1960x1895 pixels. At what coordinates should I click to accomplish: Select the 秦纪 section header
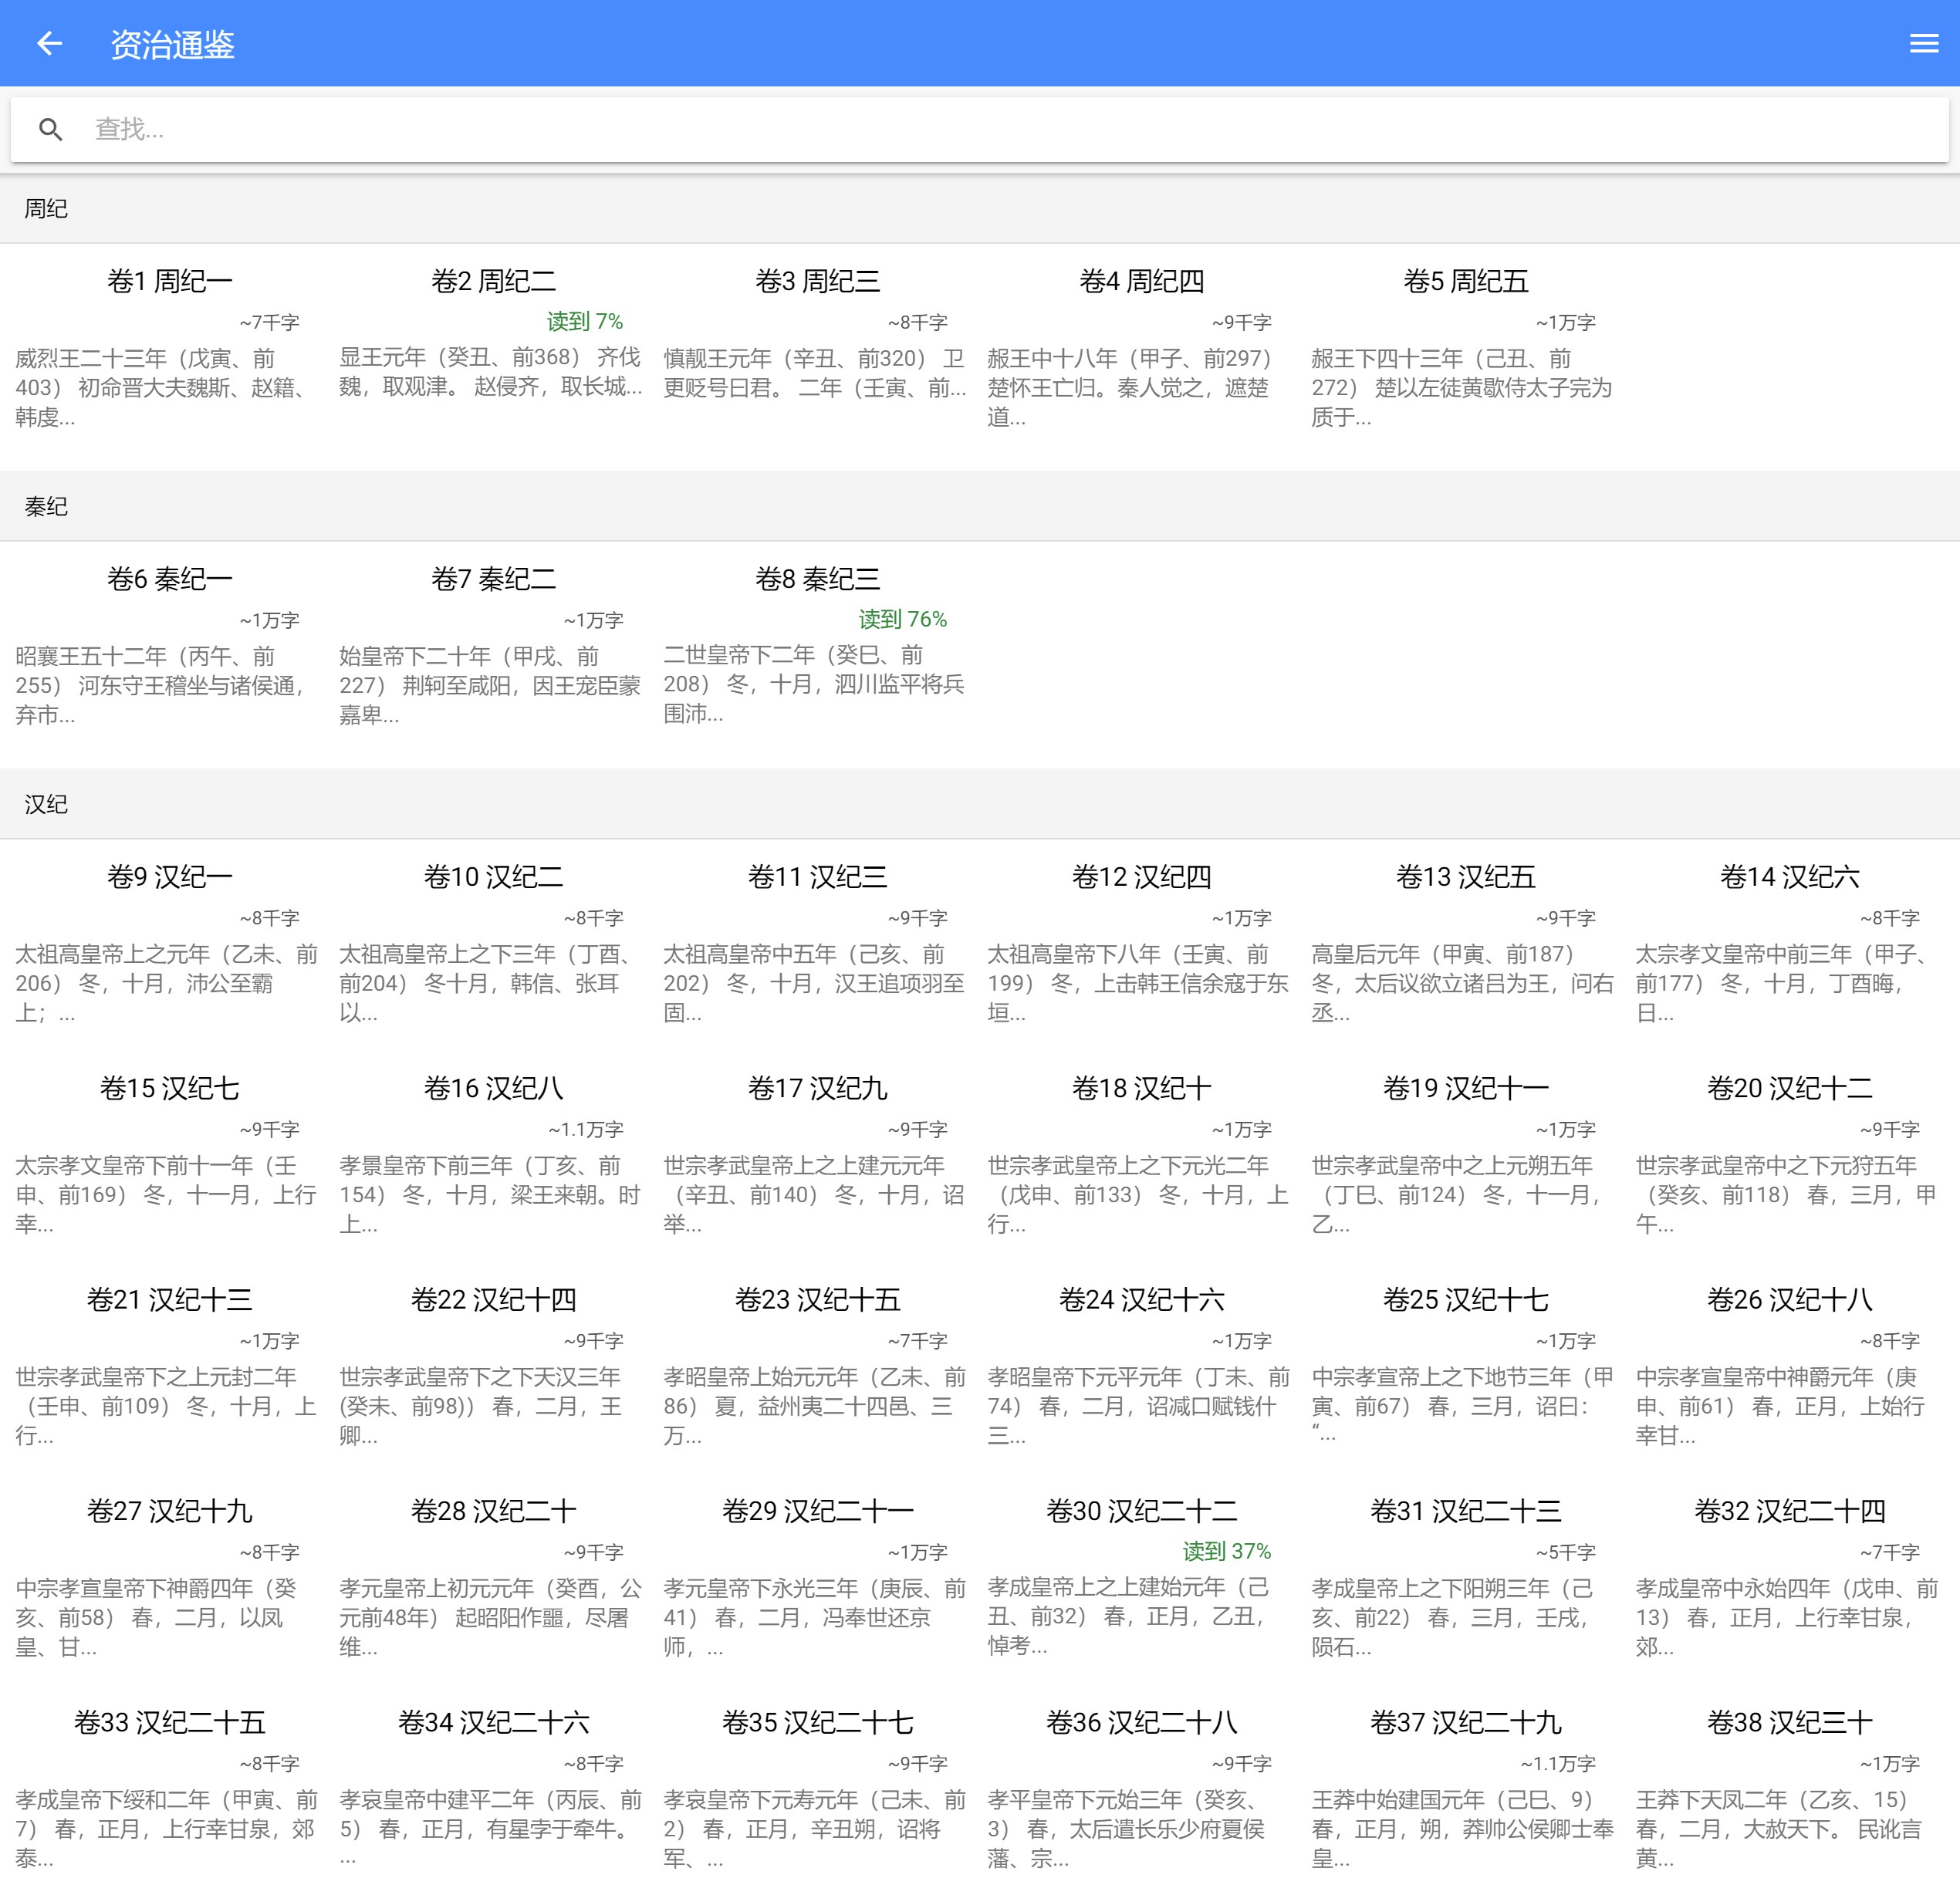click(x=46, y=507)
